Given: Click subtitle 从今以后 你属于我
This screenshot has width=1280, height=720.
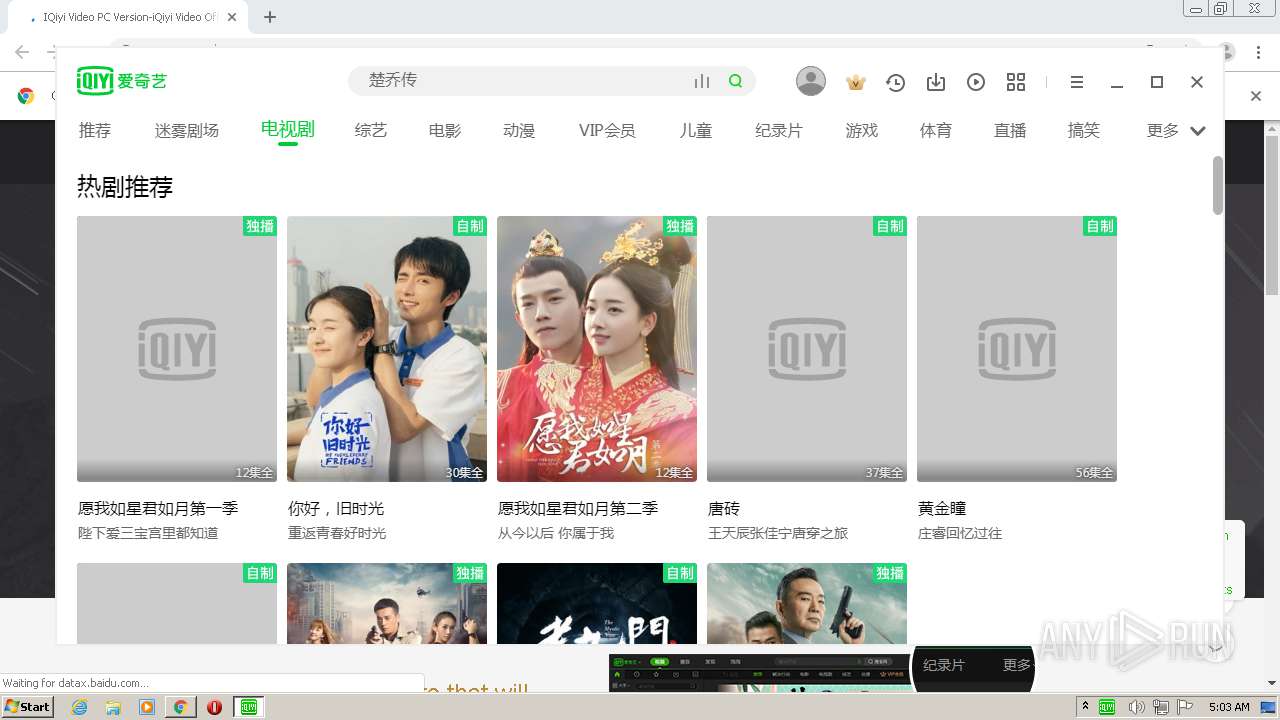Looking at the screenshot, I should coord(556,533).
